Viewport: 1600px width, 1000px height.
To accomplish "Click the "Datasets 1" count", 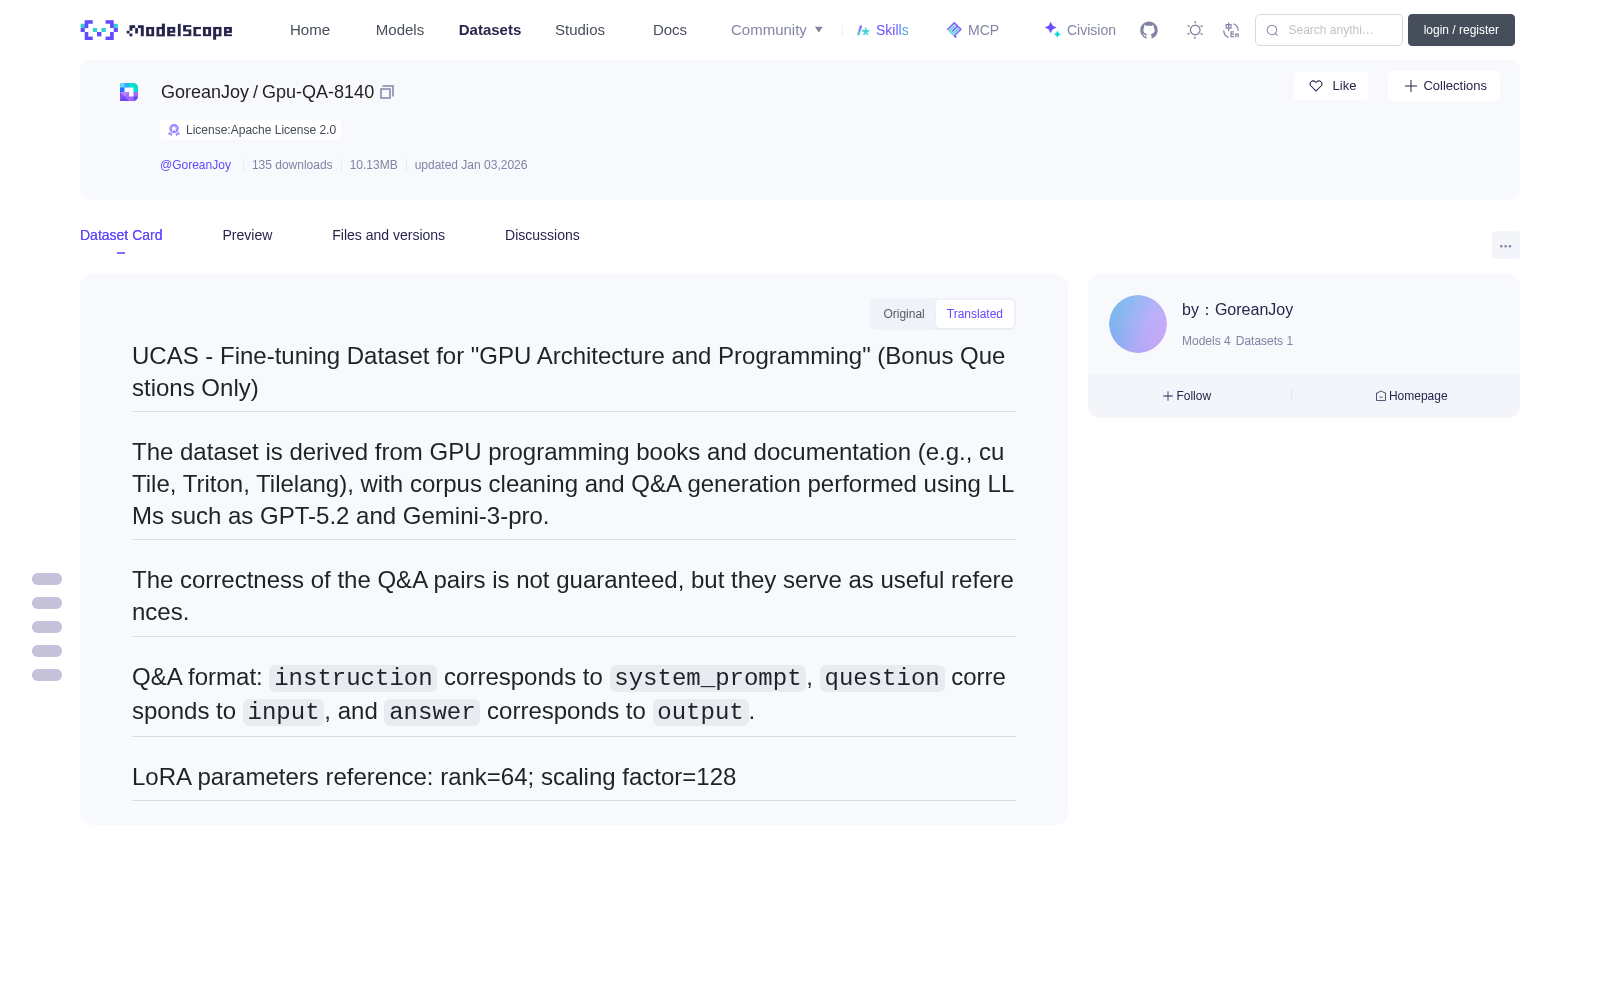I will click(1264, 341).
